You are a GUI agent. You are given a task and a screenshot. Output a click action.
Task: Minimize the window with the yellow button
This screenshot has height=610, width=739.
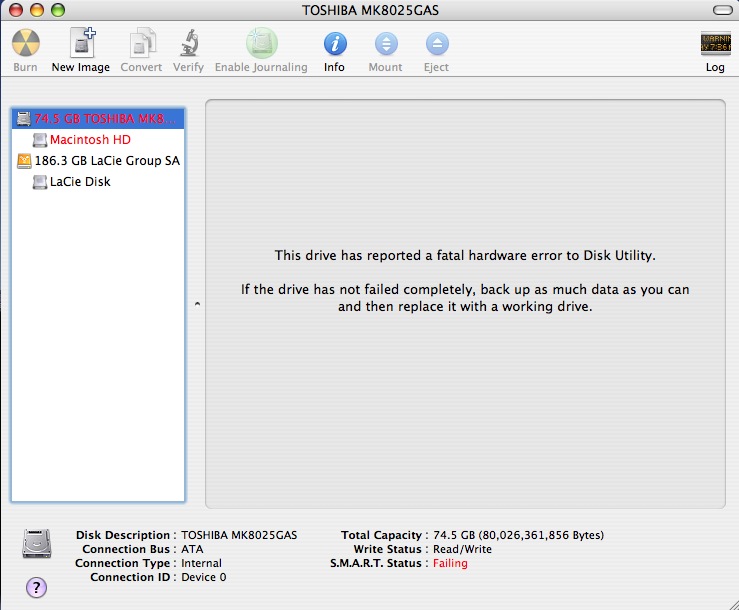click(x=37, y=10)
